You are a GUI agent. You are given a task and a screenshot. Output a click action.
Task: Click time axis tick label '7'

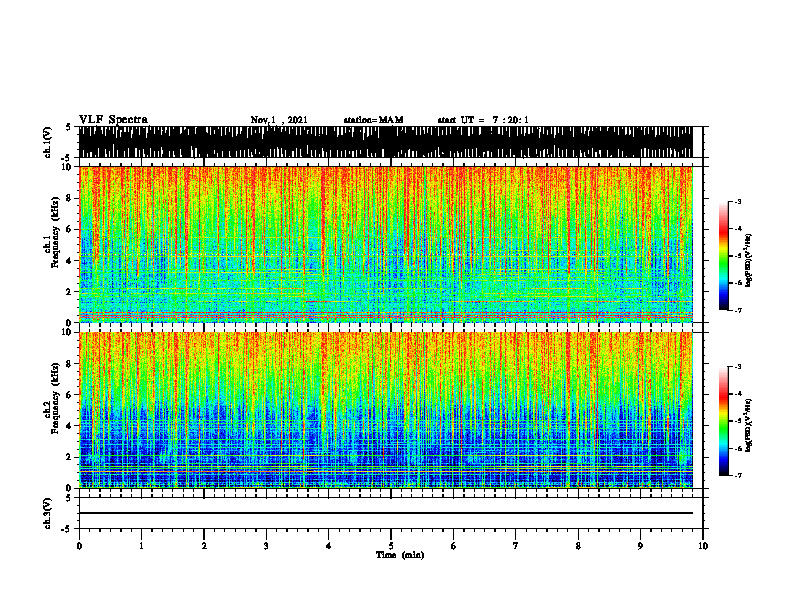click(x=516, y=546)
